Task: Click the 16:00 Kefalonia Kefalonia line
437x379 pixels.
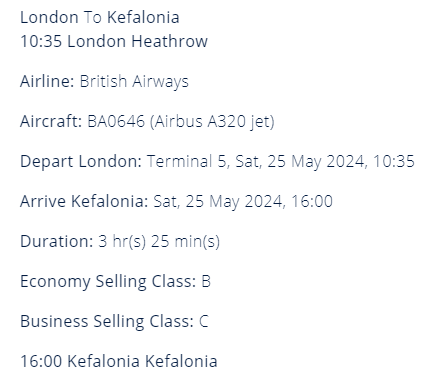Action: (x=119, y=361)
